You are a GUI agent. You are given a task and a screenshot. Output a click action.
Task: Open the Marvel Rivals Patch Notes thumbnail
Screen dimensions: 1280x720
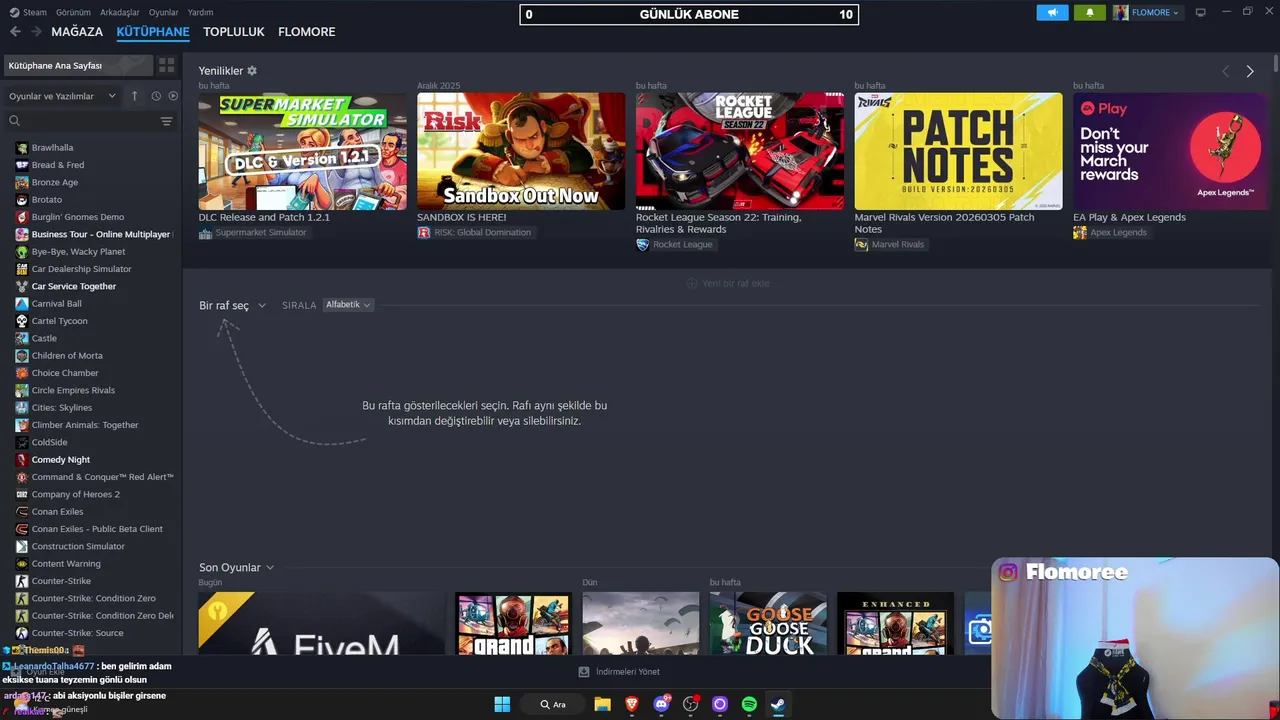pos(958,151)
